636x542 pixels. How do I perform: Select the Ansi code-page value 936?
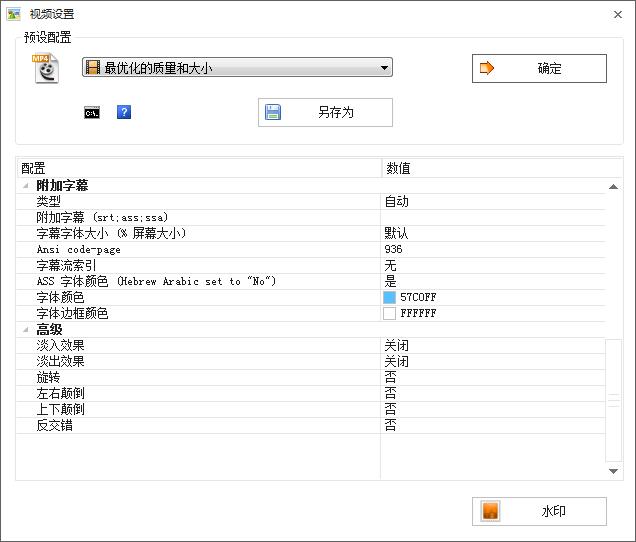pos(393,249)
